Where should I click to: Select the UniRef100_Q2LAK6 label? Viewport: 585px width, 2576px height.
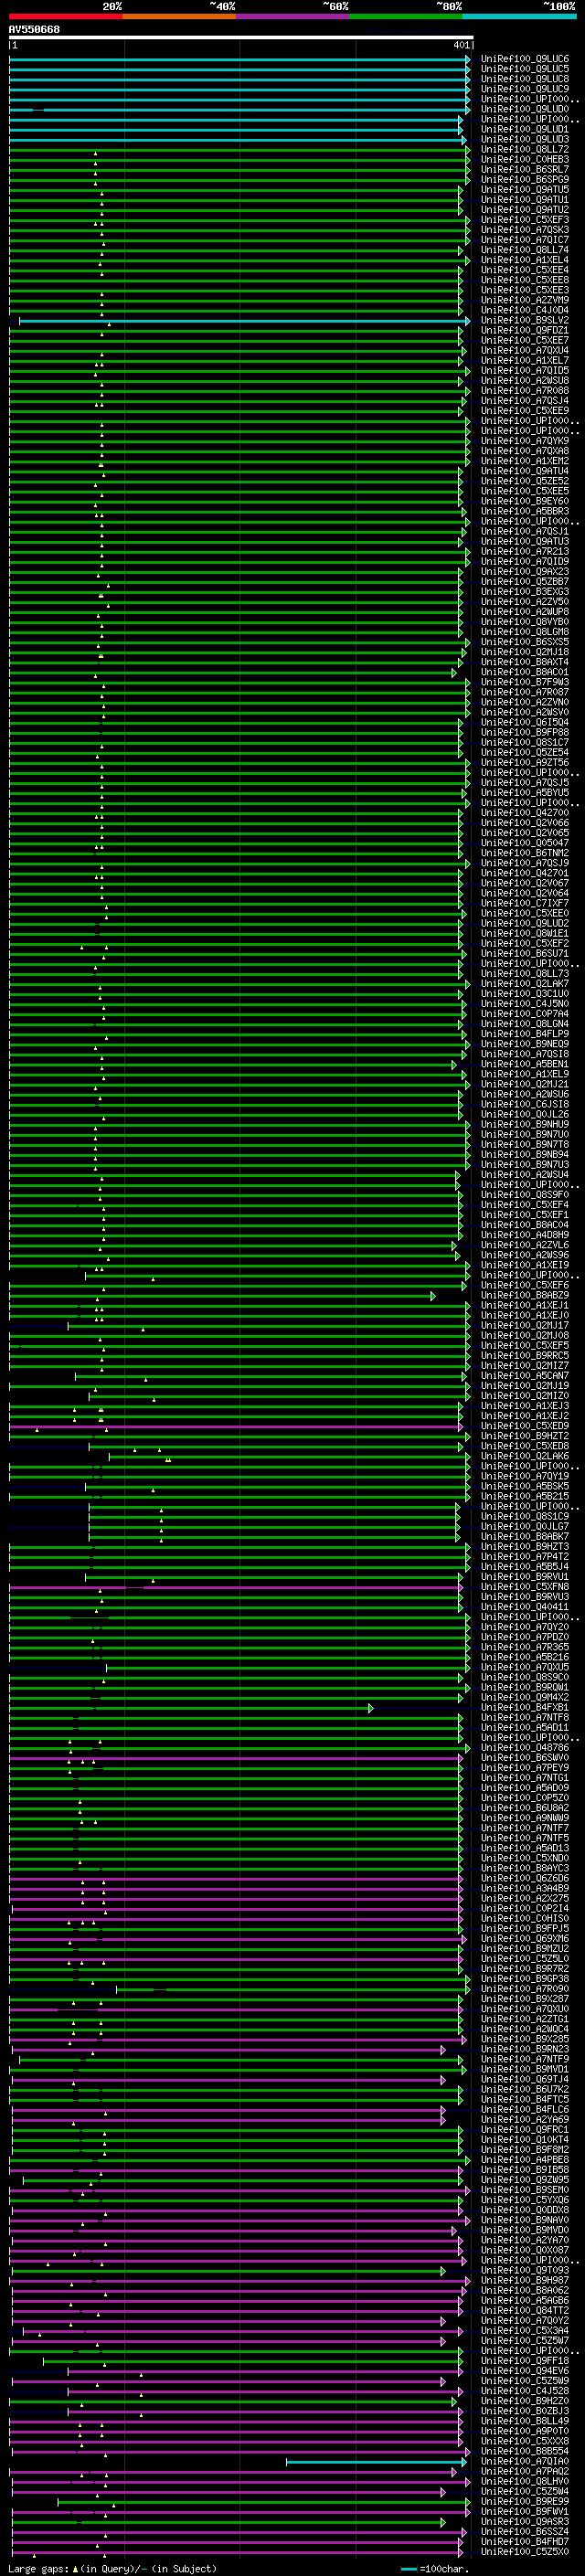pyautogui.click(x=525, y=1456)
